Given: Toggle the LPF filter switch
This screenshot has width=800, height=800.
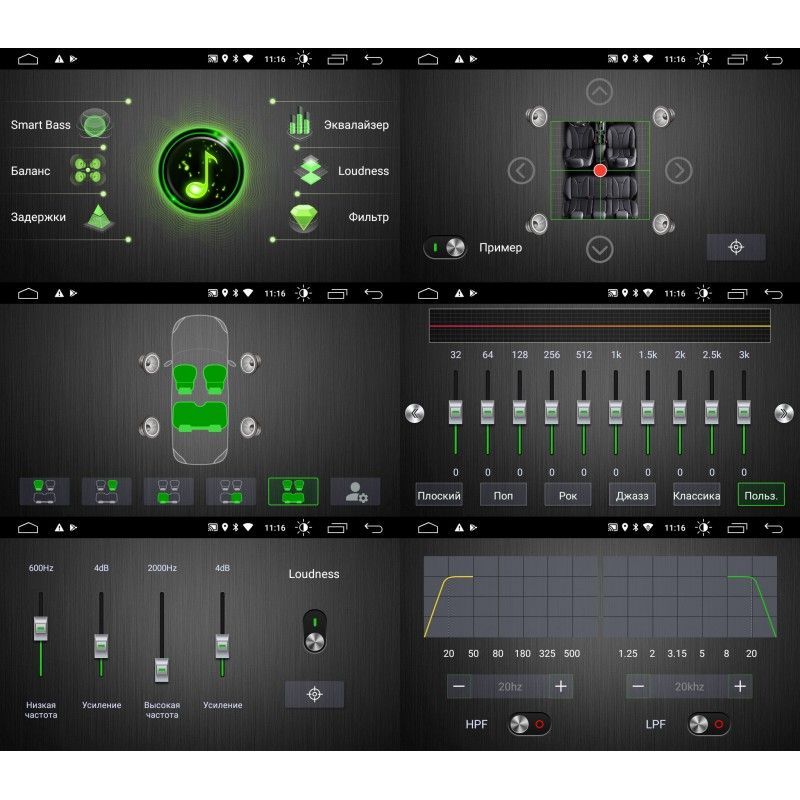Looking at the screenshot, I should pos(708,724).
